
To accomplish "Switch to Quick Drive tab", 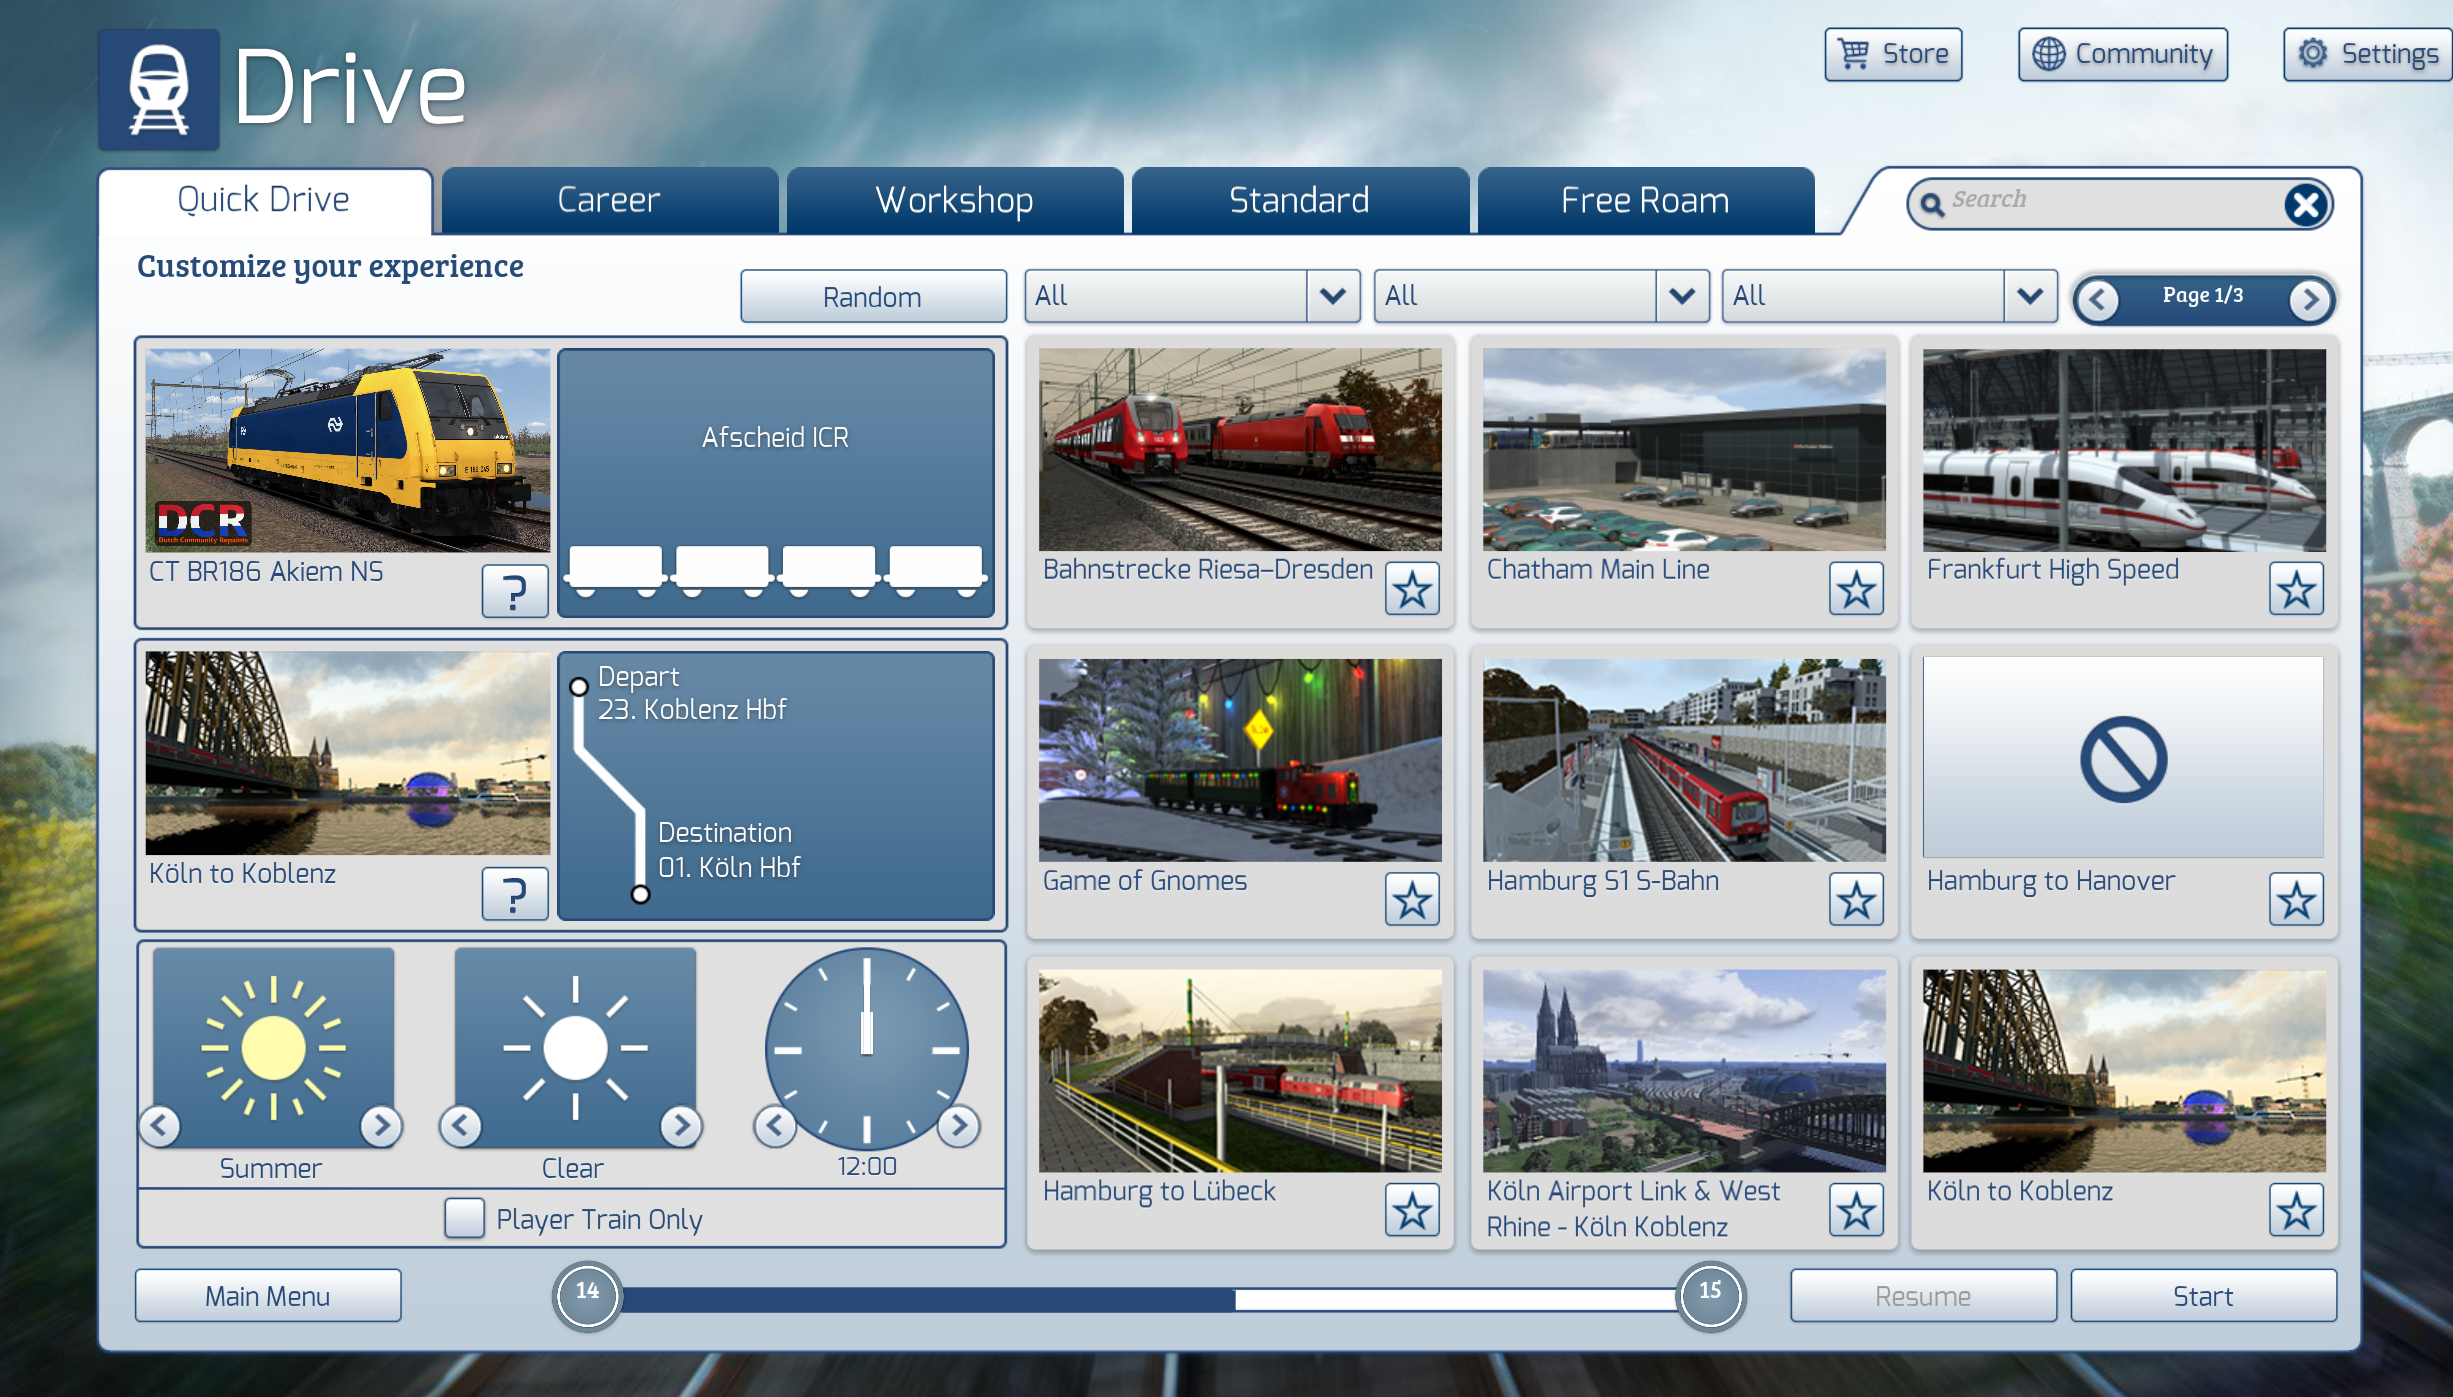I will coord(264,200).
